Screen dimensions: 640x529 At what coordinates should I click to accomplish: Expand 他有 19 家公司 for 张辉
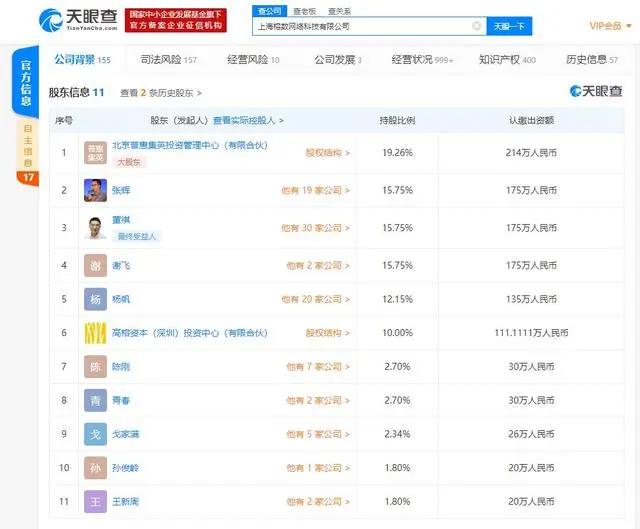[318, 187]
